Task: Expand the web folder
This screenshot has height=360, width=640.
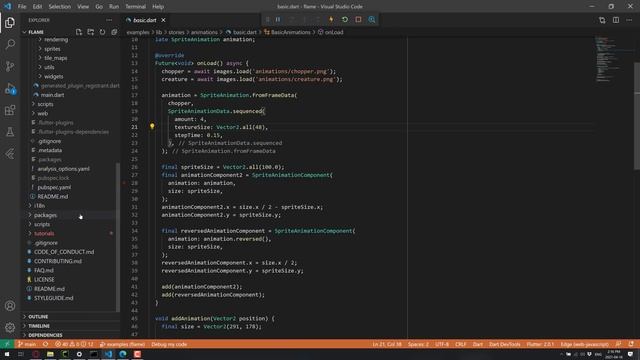Action: coord(42,113)
